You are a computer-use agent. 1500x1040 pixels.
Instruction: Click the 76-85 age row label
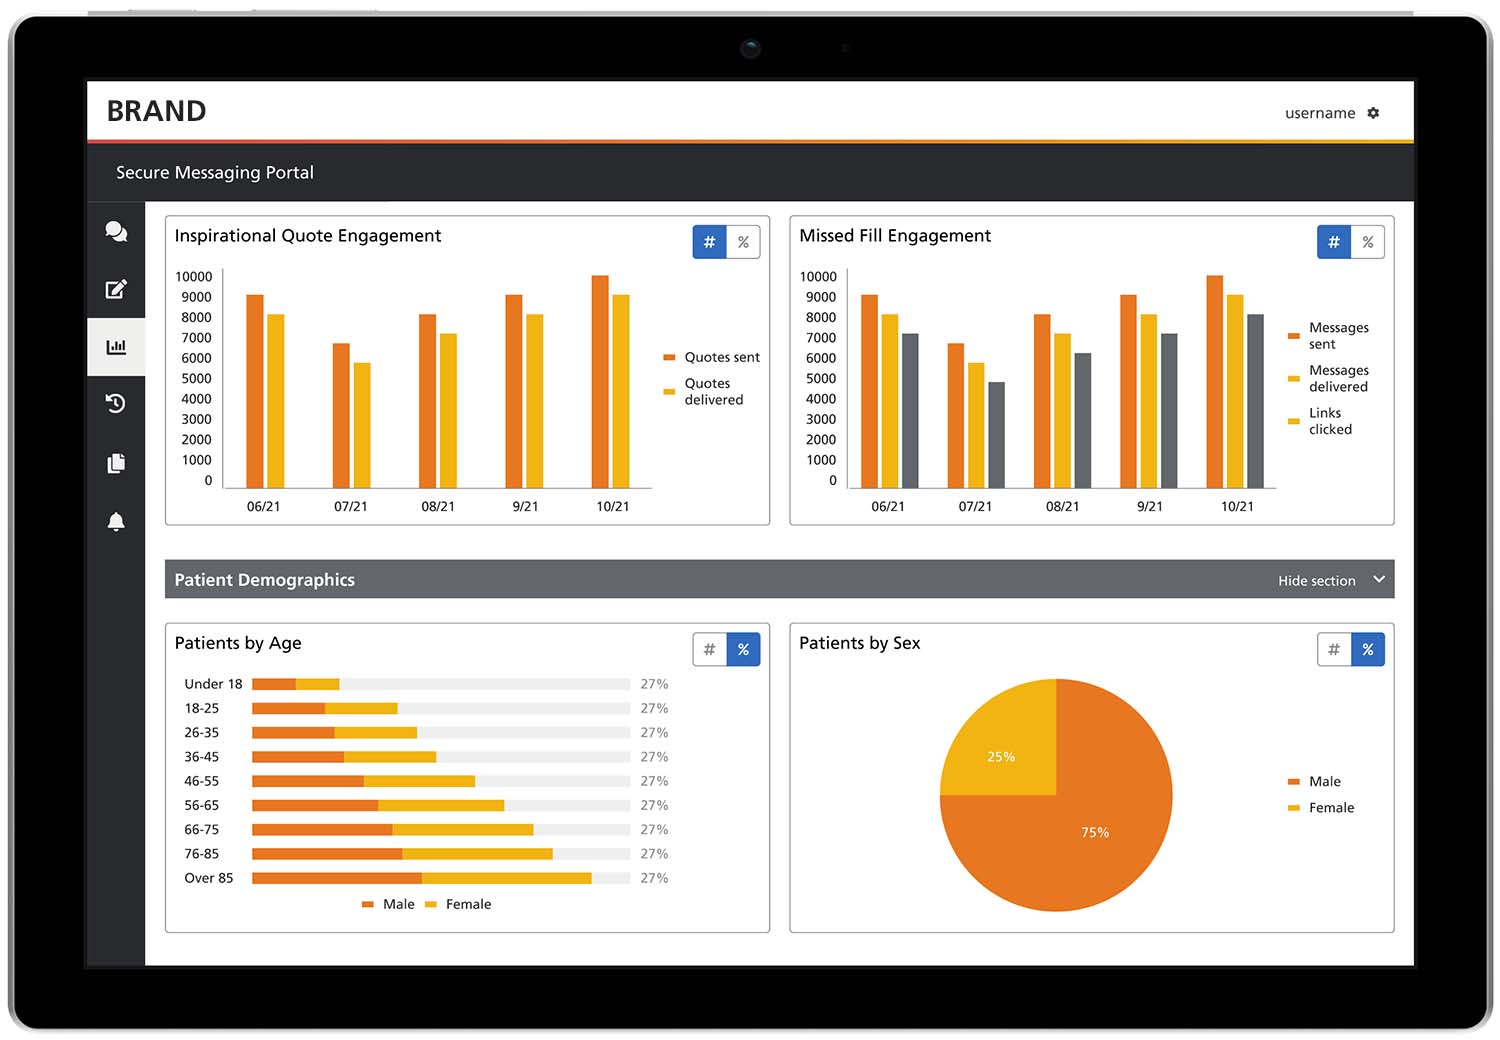click(x=201, y=853)
